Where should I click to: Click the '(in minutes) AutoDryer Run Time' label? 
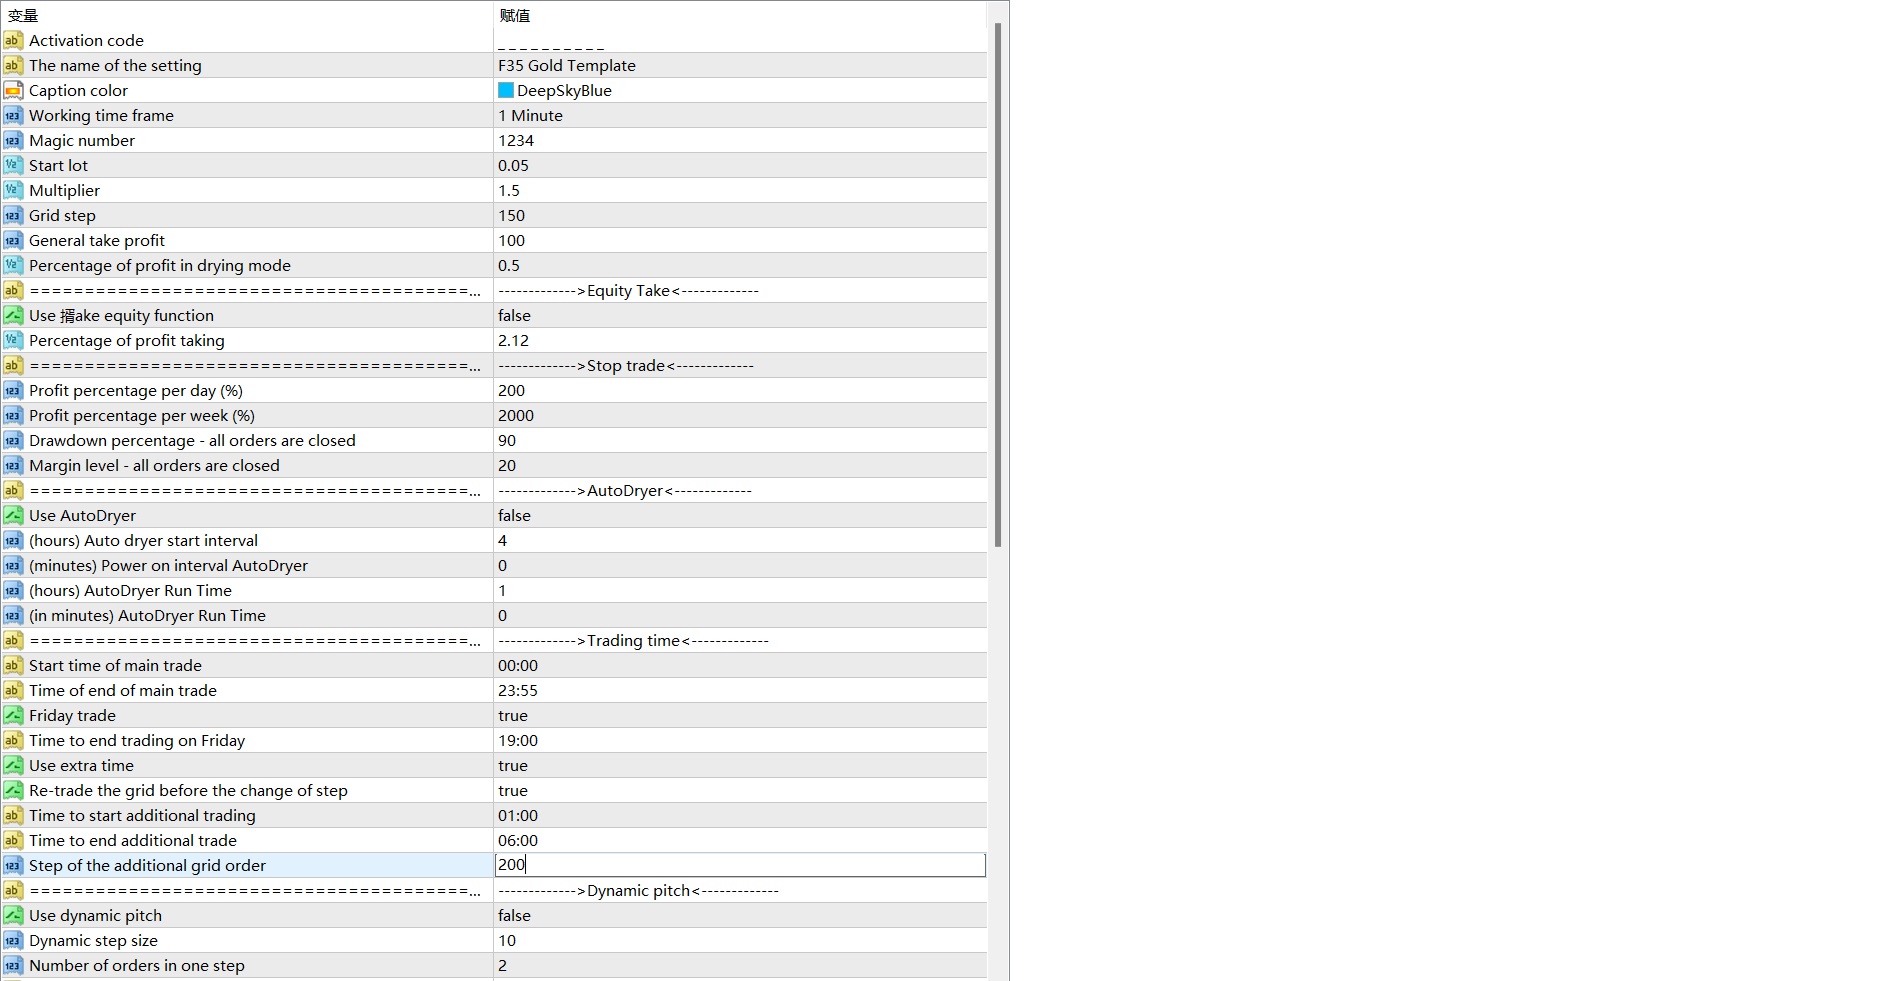coord(147,615)
